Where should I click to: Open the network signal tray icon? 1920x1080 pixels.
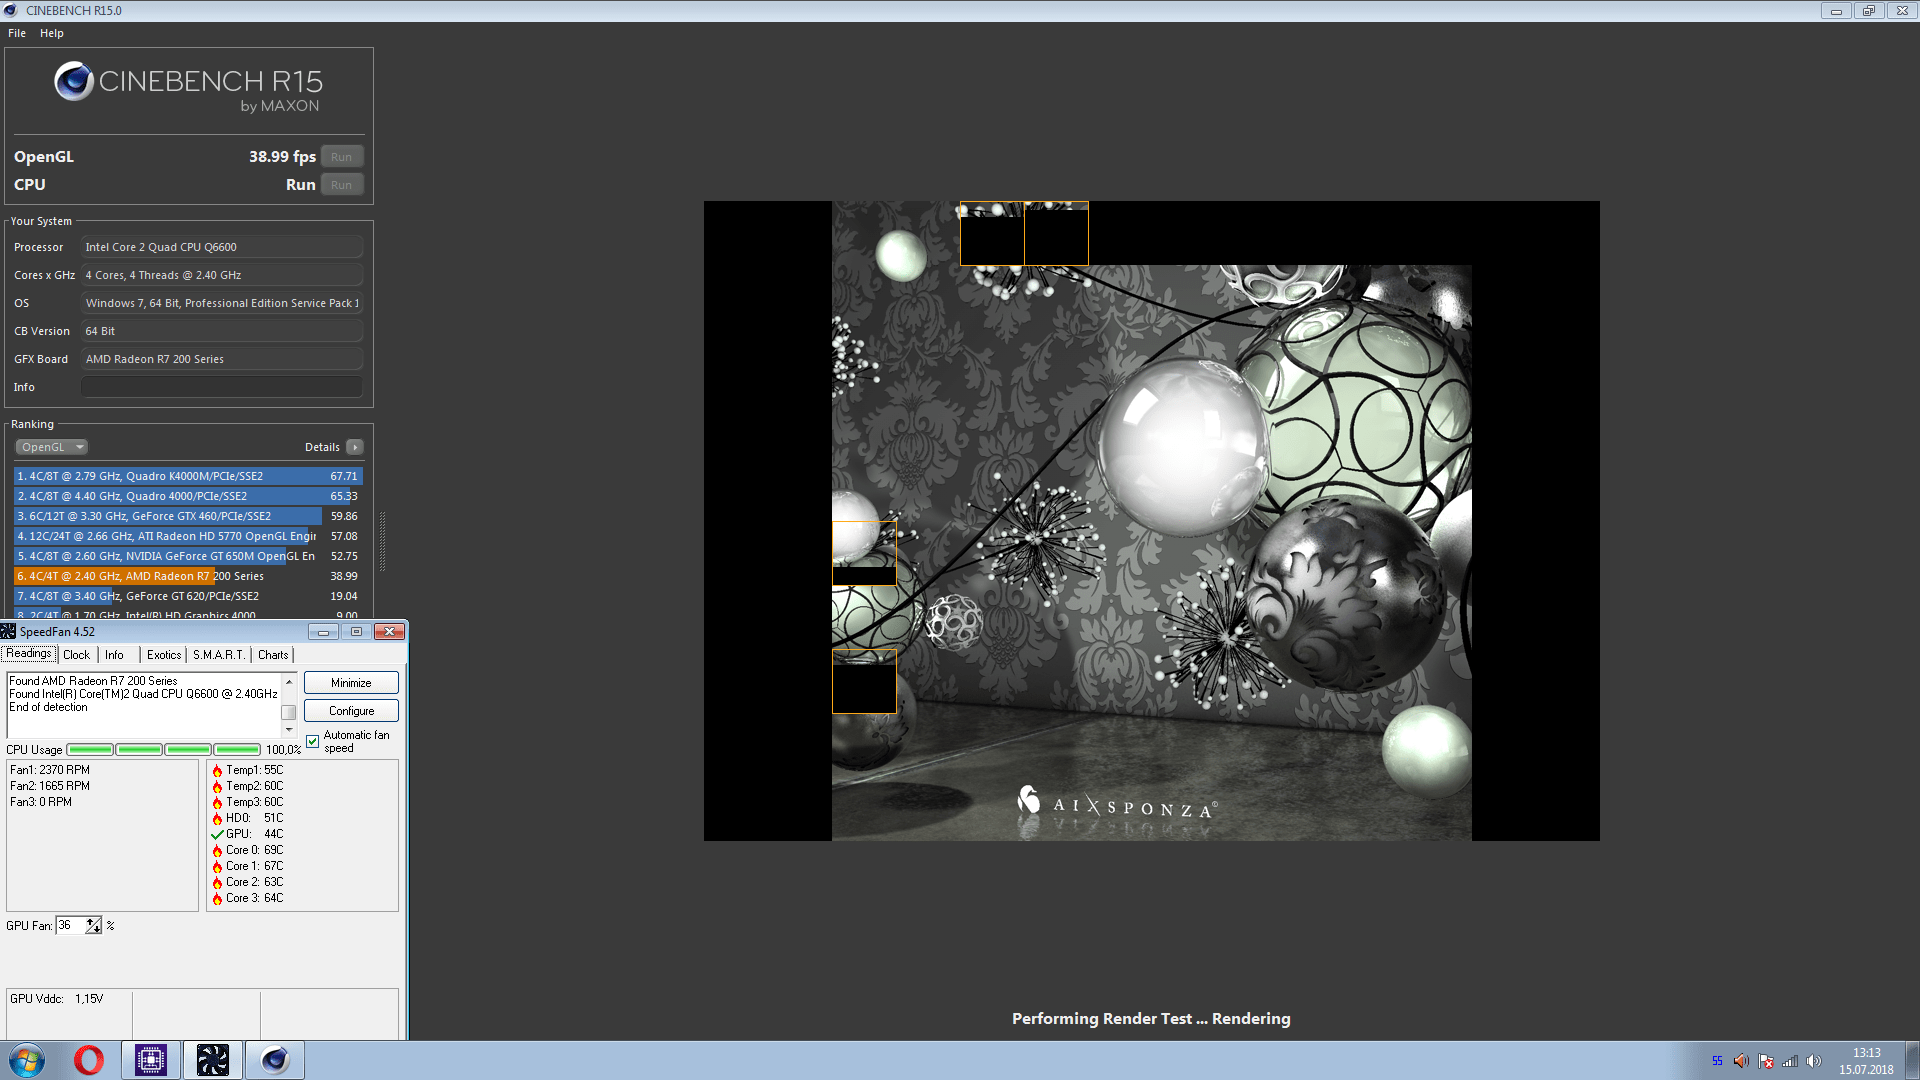1790,1061
